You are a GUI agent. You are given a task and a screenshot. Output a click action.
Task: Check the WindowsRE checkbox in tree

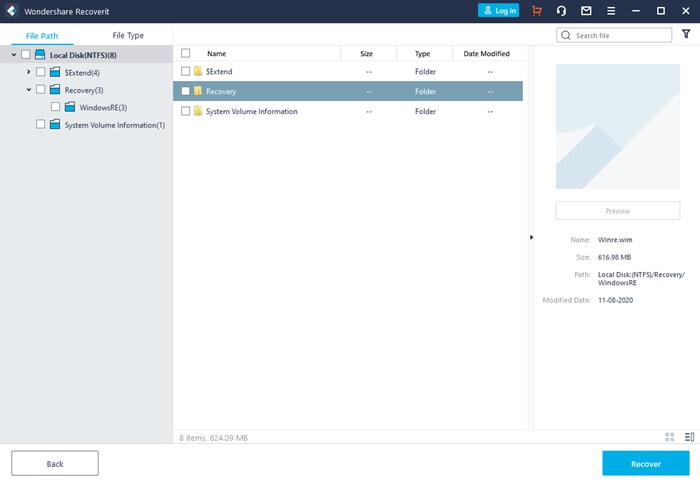pos(56,107)
